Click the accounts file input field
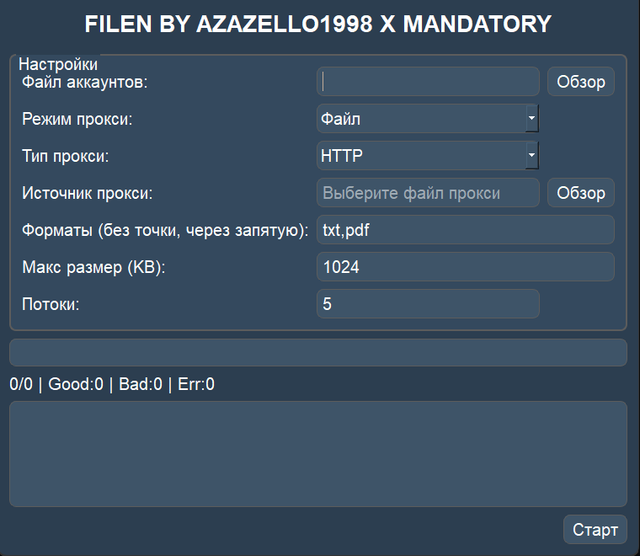Screen dimensions: 640x556 coord(428,82)
